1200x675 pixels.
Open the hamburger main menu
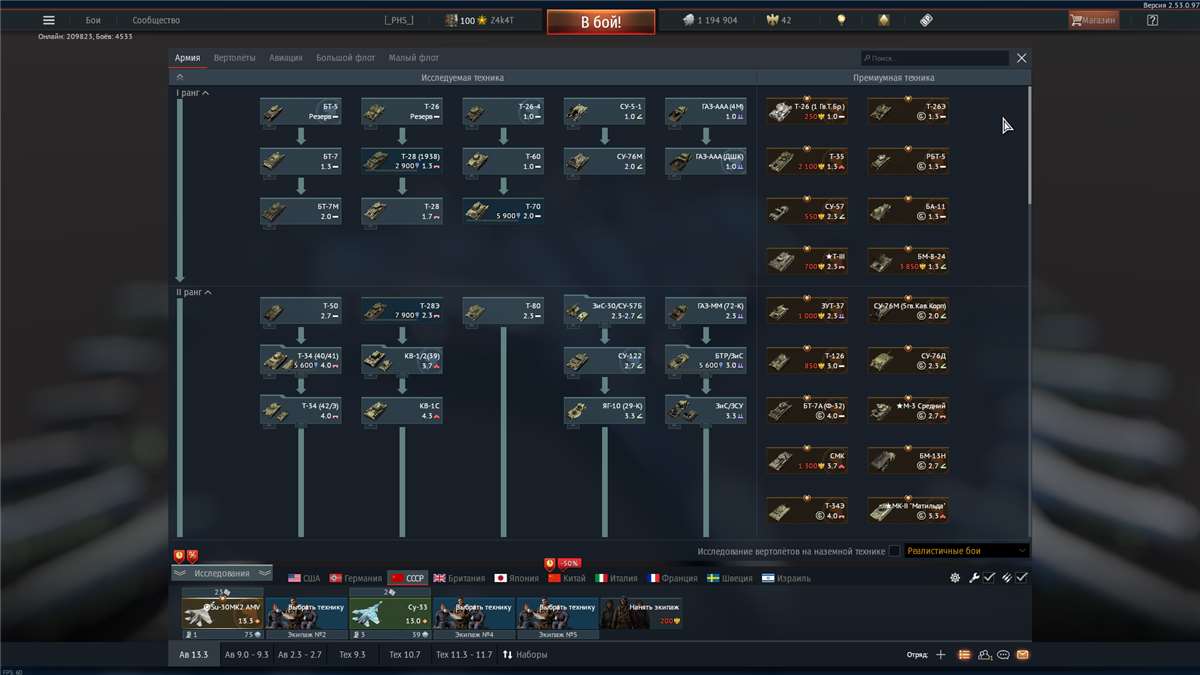(x=48, y=20)
